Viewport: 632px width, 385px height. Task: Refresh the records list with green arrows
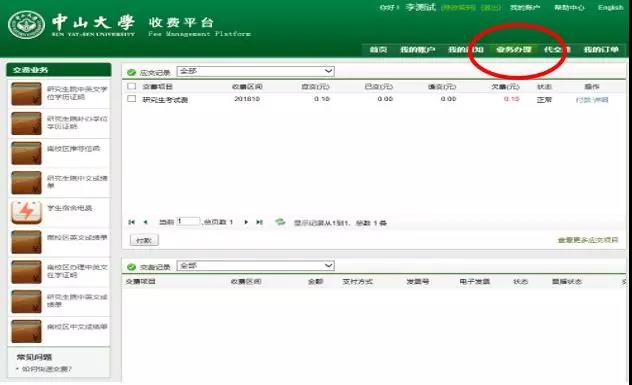(280, 222)
